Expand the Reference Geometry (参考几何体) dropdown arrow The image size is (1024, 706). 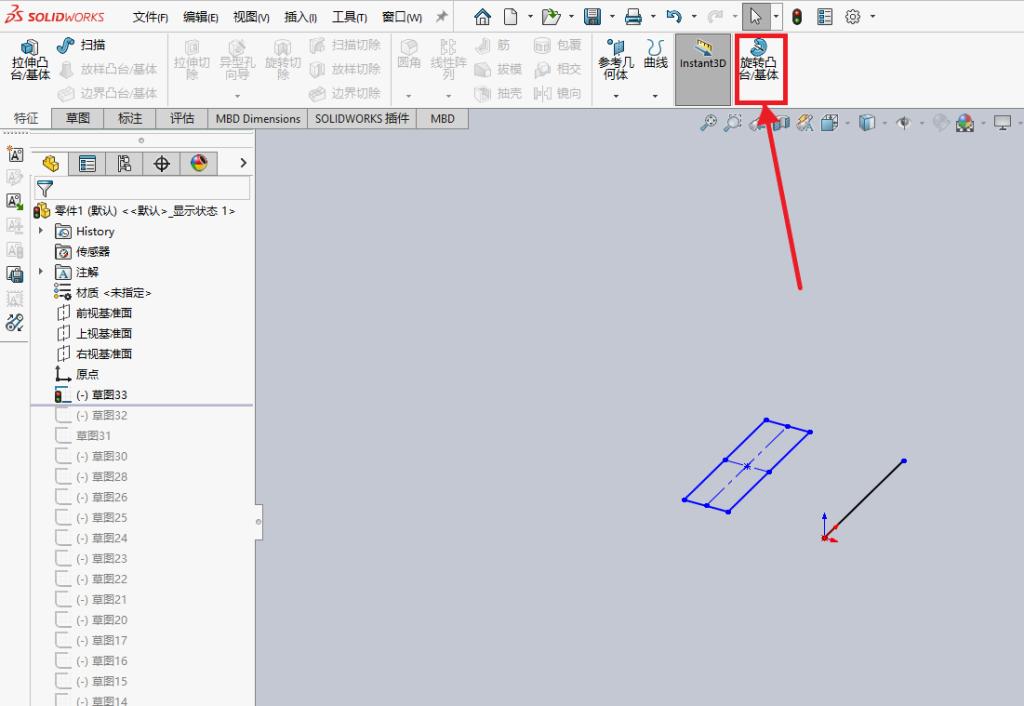click(616, 96)
